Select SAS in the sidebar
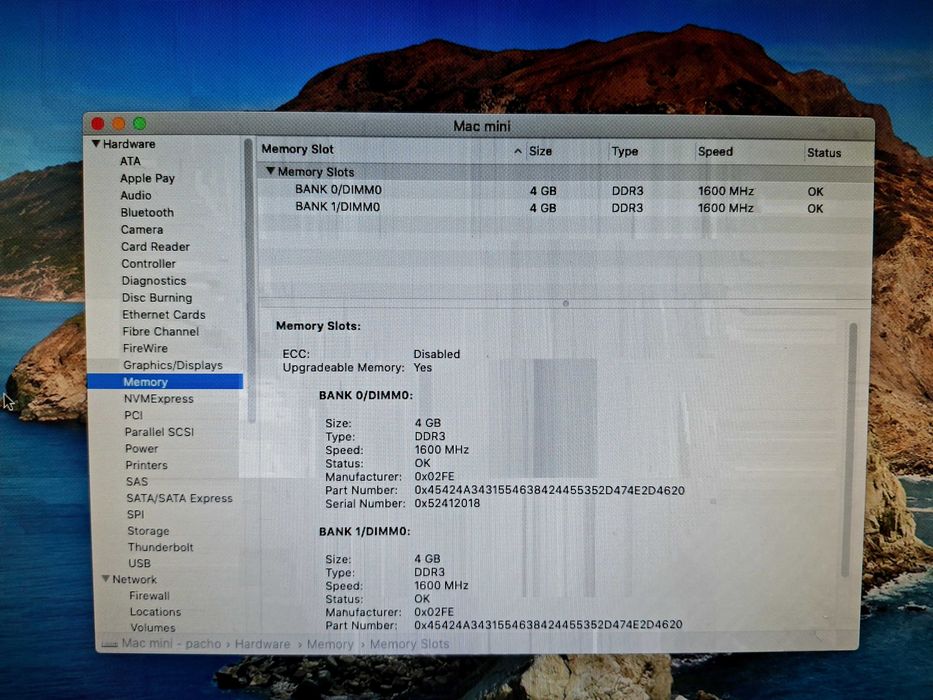 tap(137, 482)
